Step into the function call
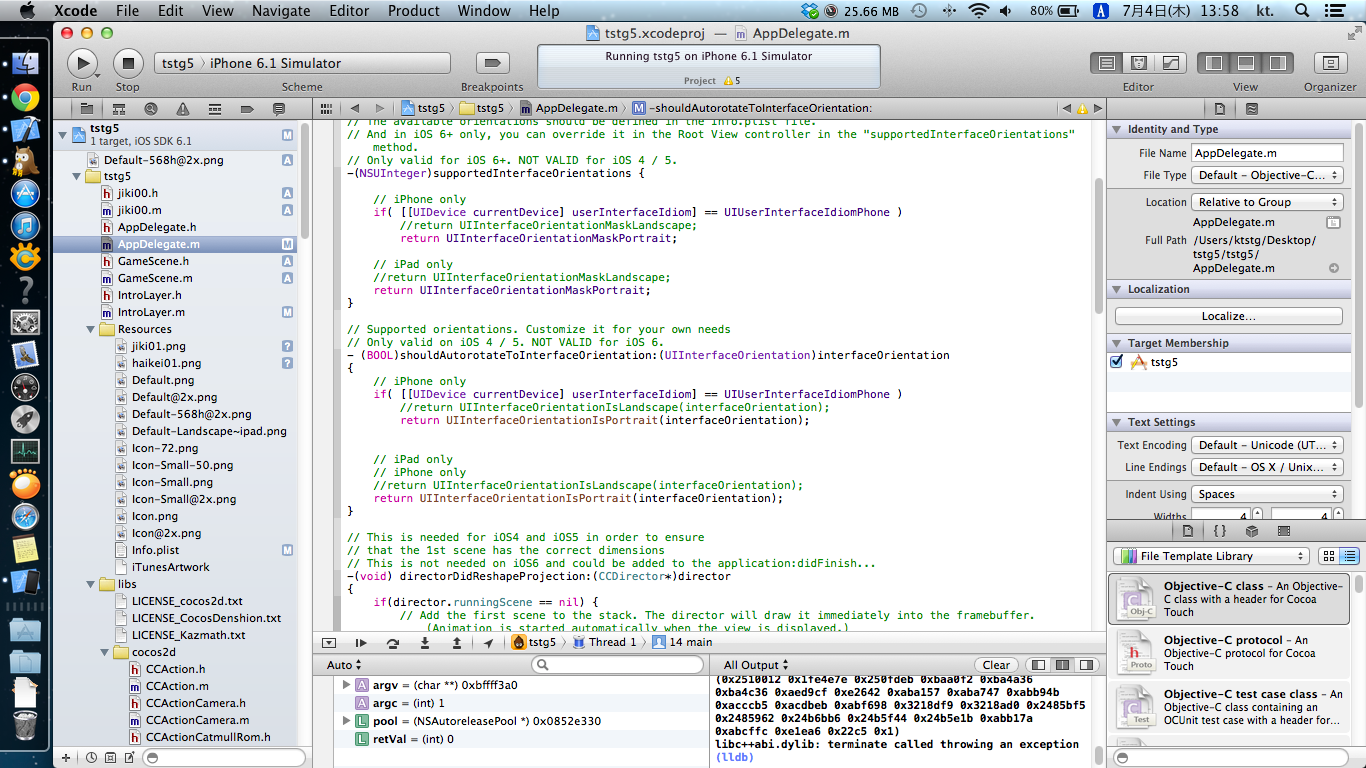 pos(425,642)
